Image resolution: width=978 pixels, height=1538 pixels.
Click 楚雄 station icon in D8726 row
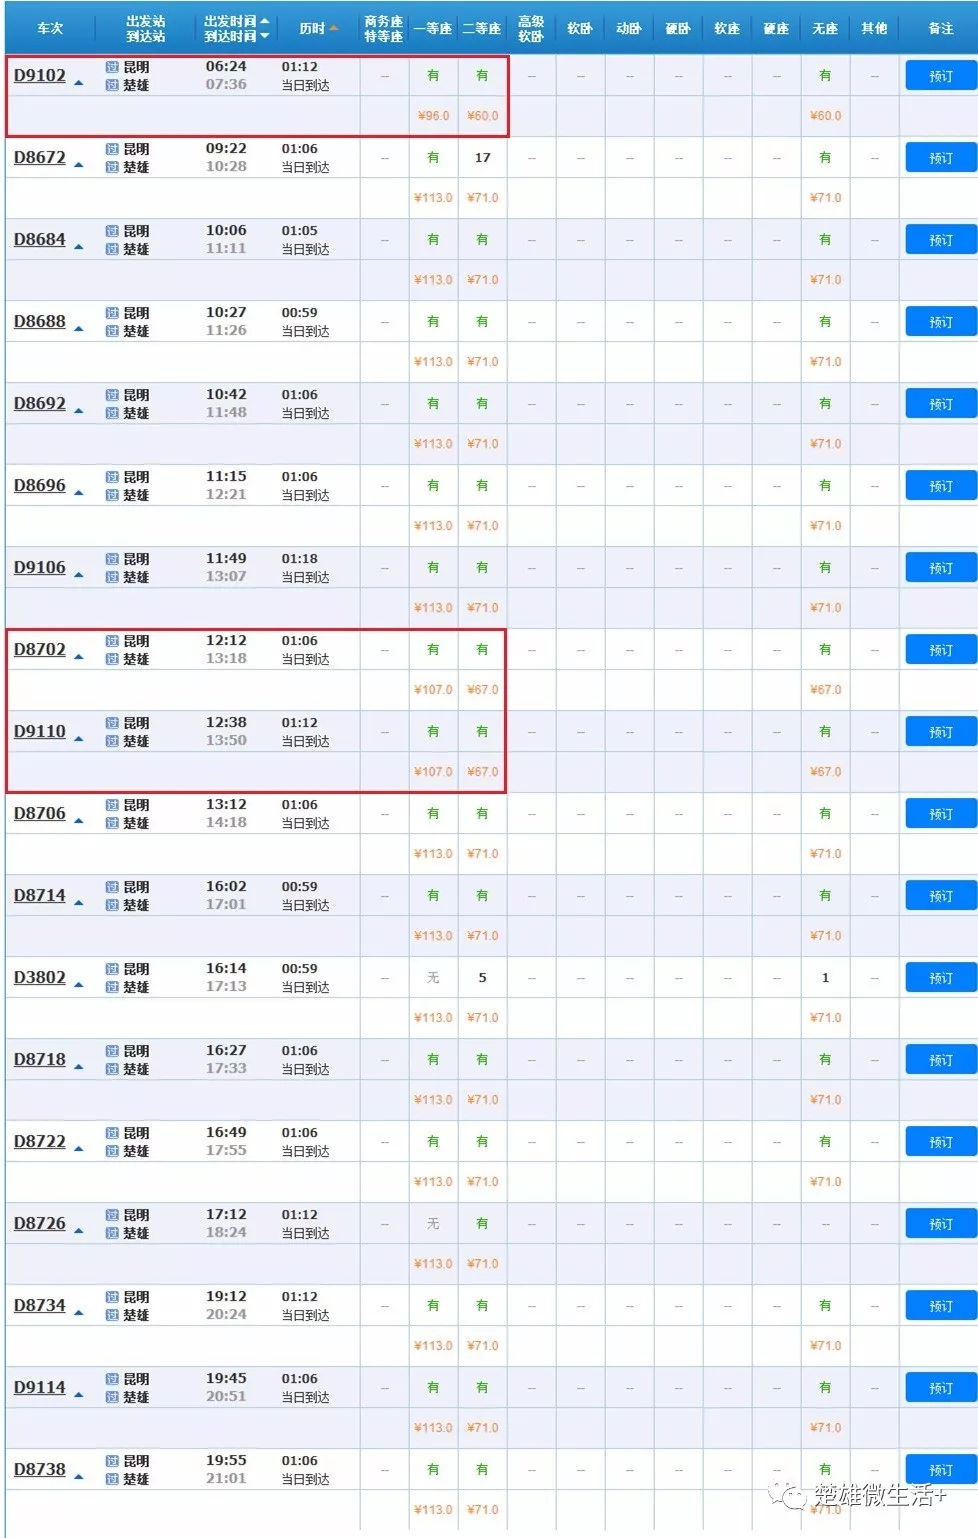tap(112, 1233)
